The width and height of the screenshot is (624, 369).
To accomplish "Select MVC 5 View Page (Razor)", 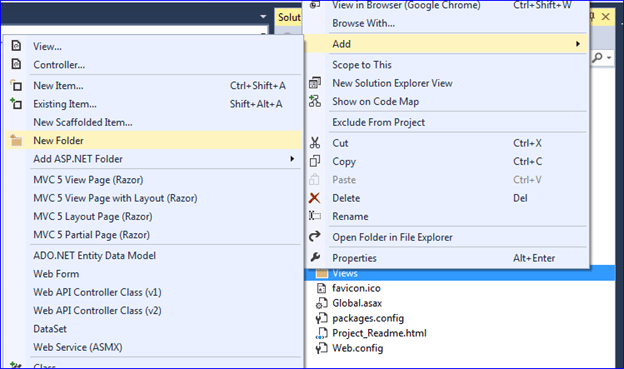I will point(88,180).
